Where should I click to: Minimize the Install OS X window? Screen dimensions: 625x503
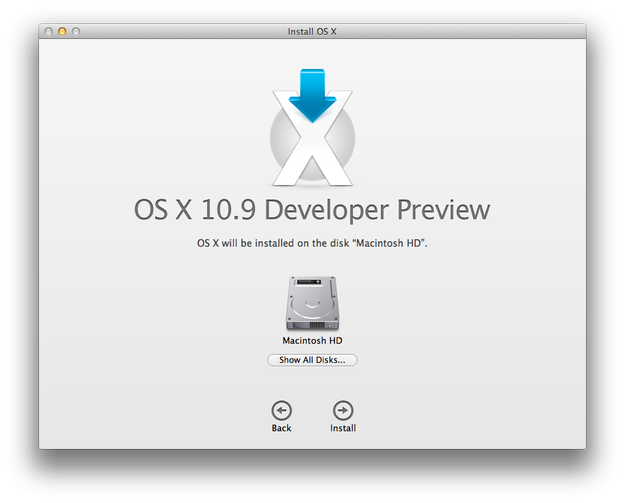(62, 31)
